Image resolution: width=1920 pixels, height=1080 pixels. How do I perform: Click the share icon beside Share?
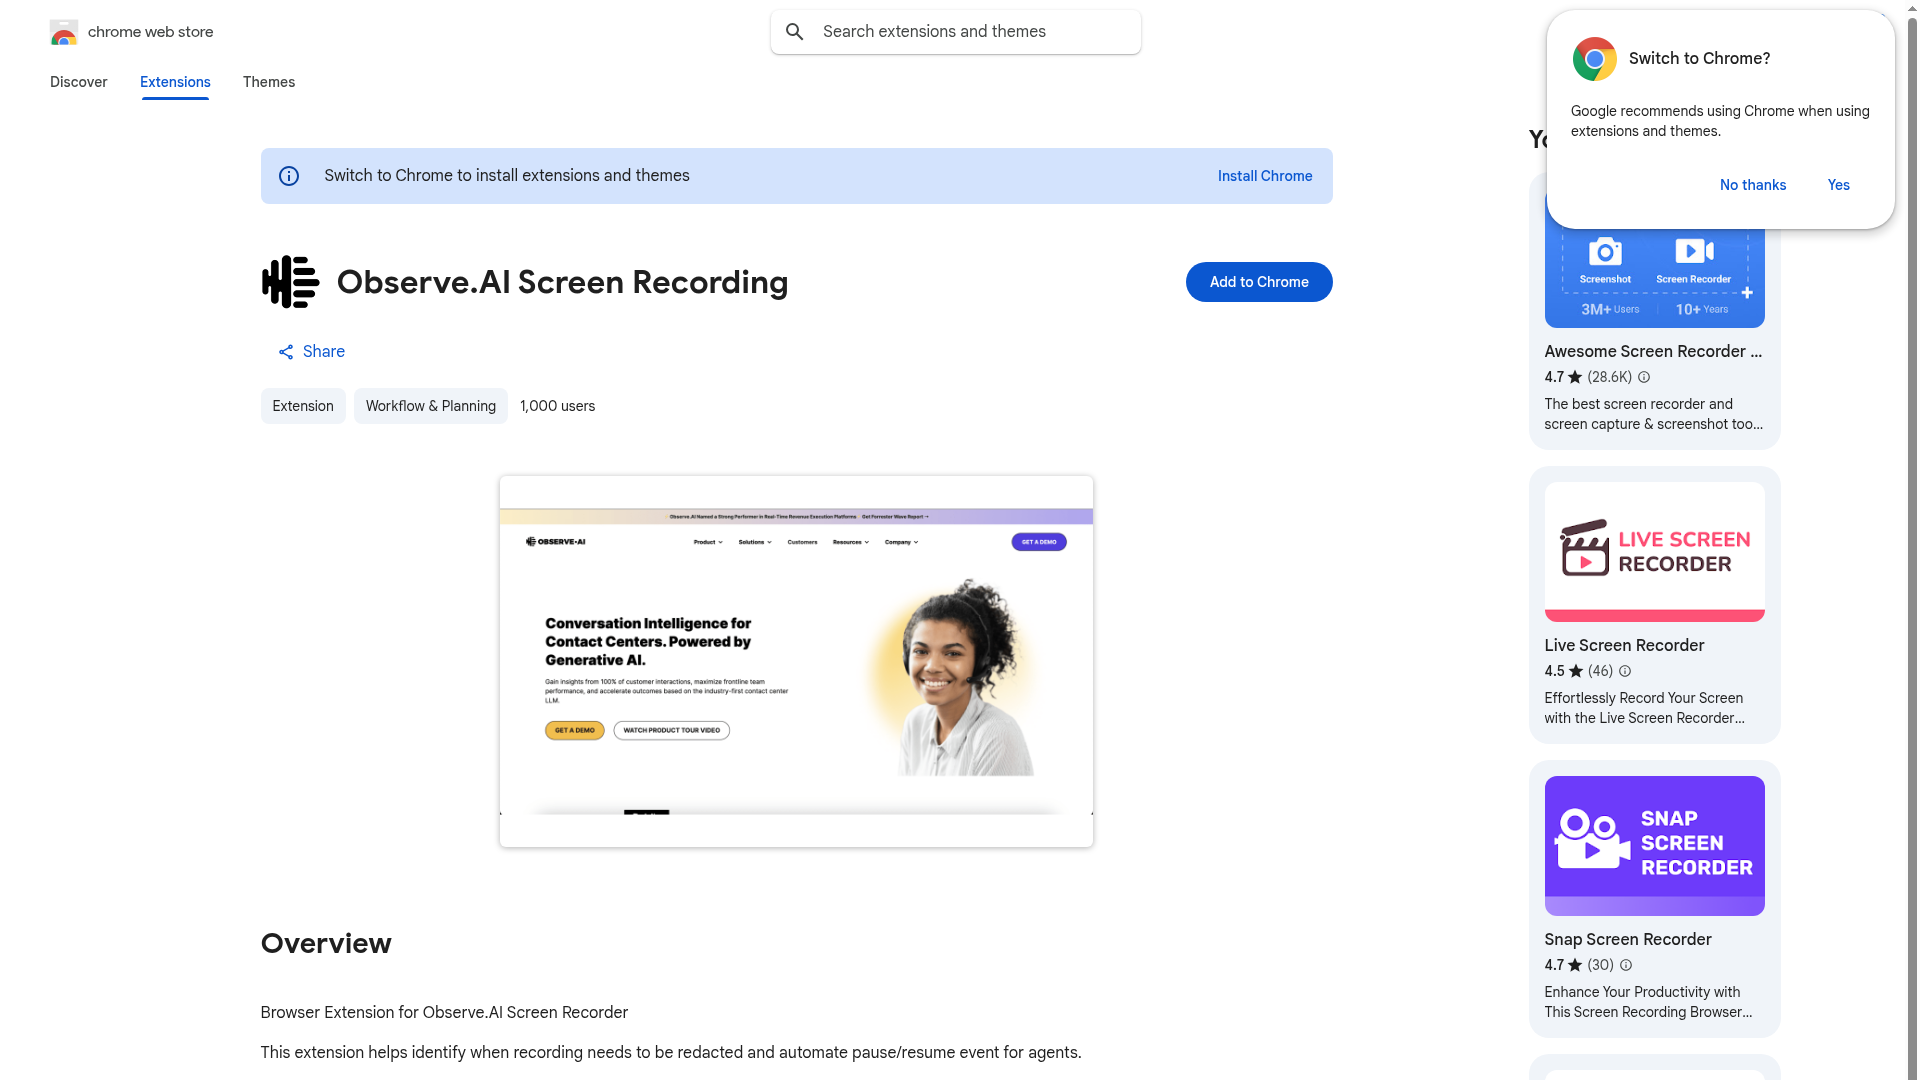tap(286, 352)
